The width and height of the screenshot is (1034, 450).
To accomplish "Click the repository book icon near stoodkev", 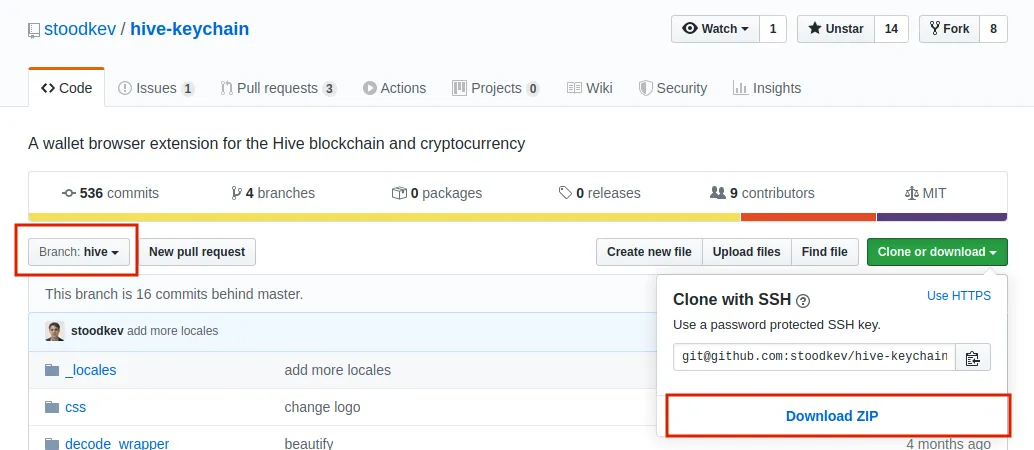I will 34,30.
